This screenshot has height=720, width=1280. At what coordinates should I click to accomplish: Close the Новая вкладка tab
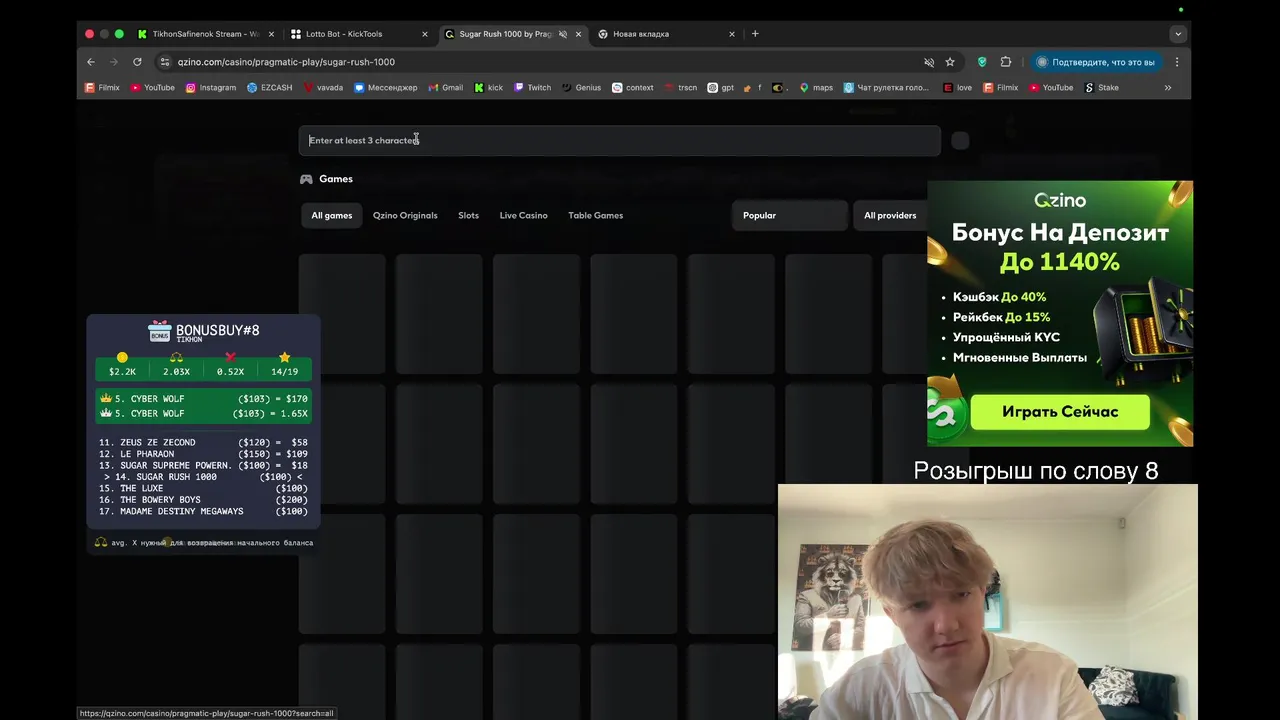point(732,34)
